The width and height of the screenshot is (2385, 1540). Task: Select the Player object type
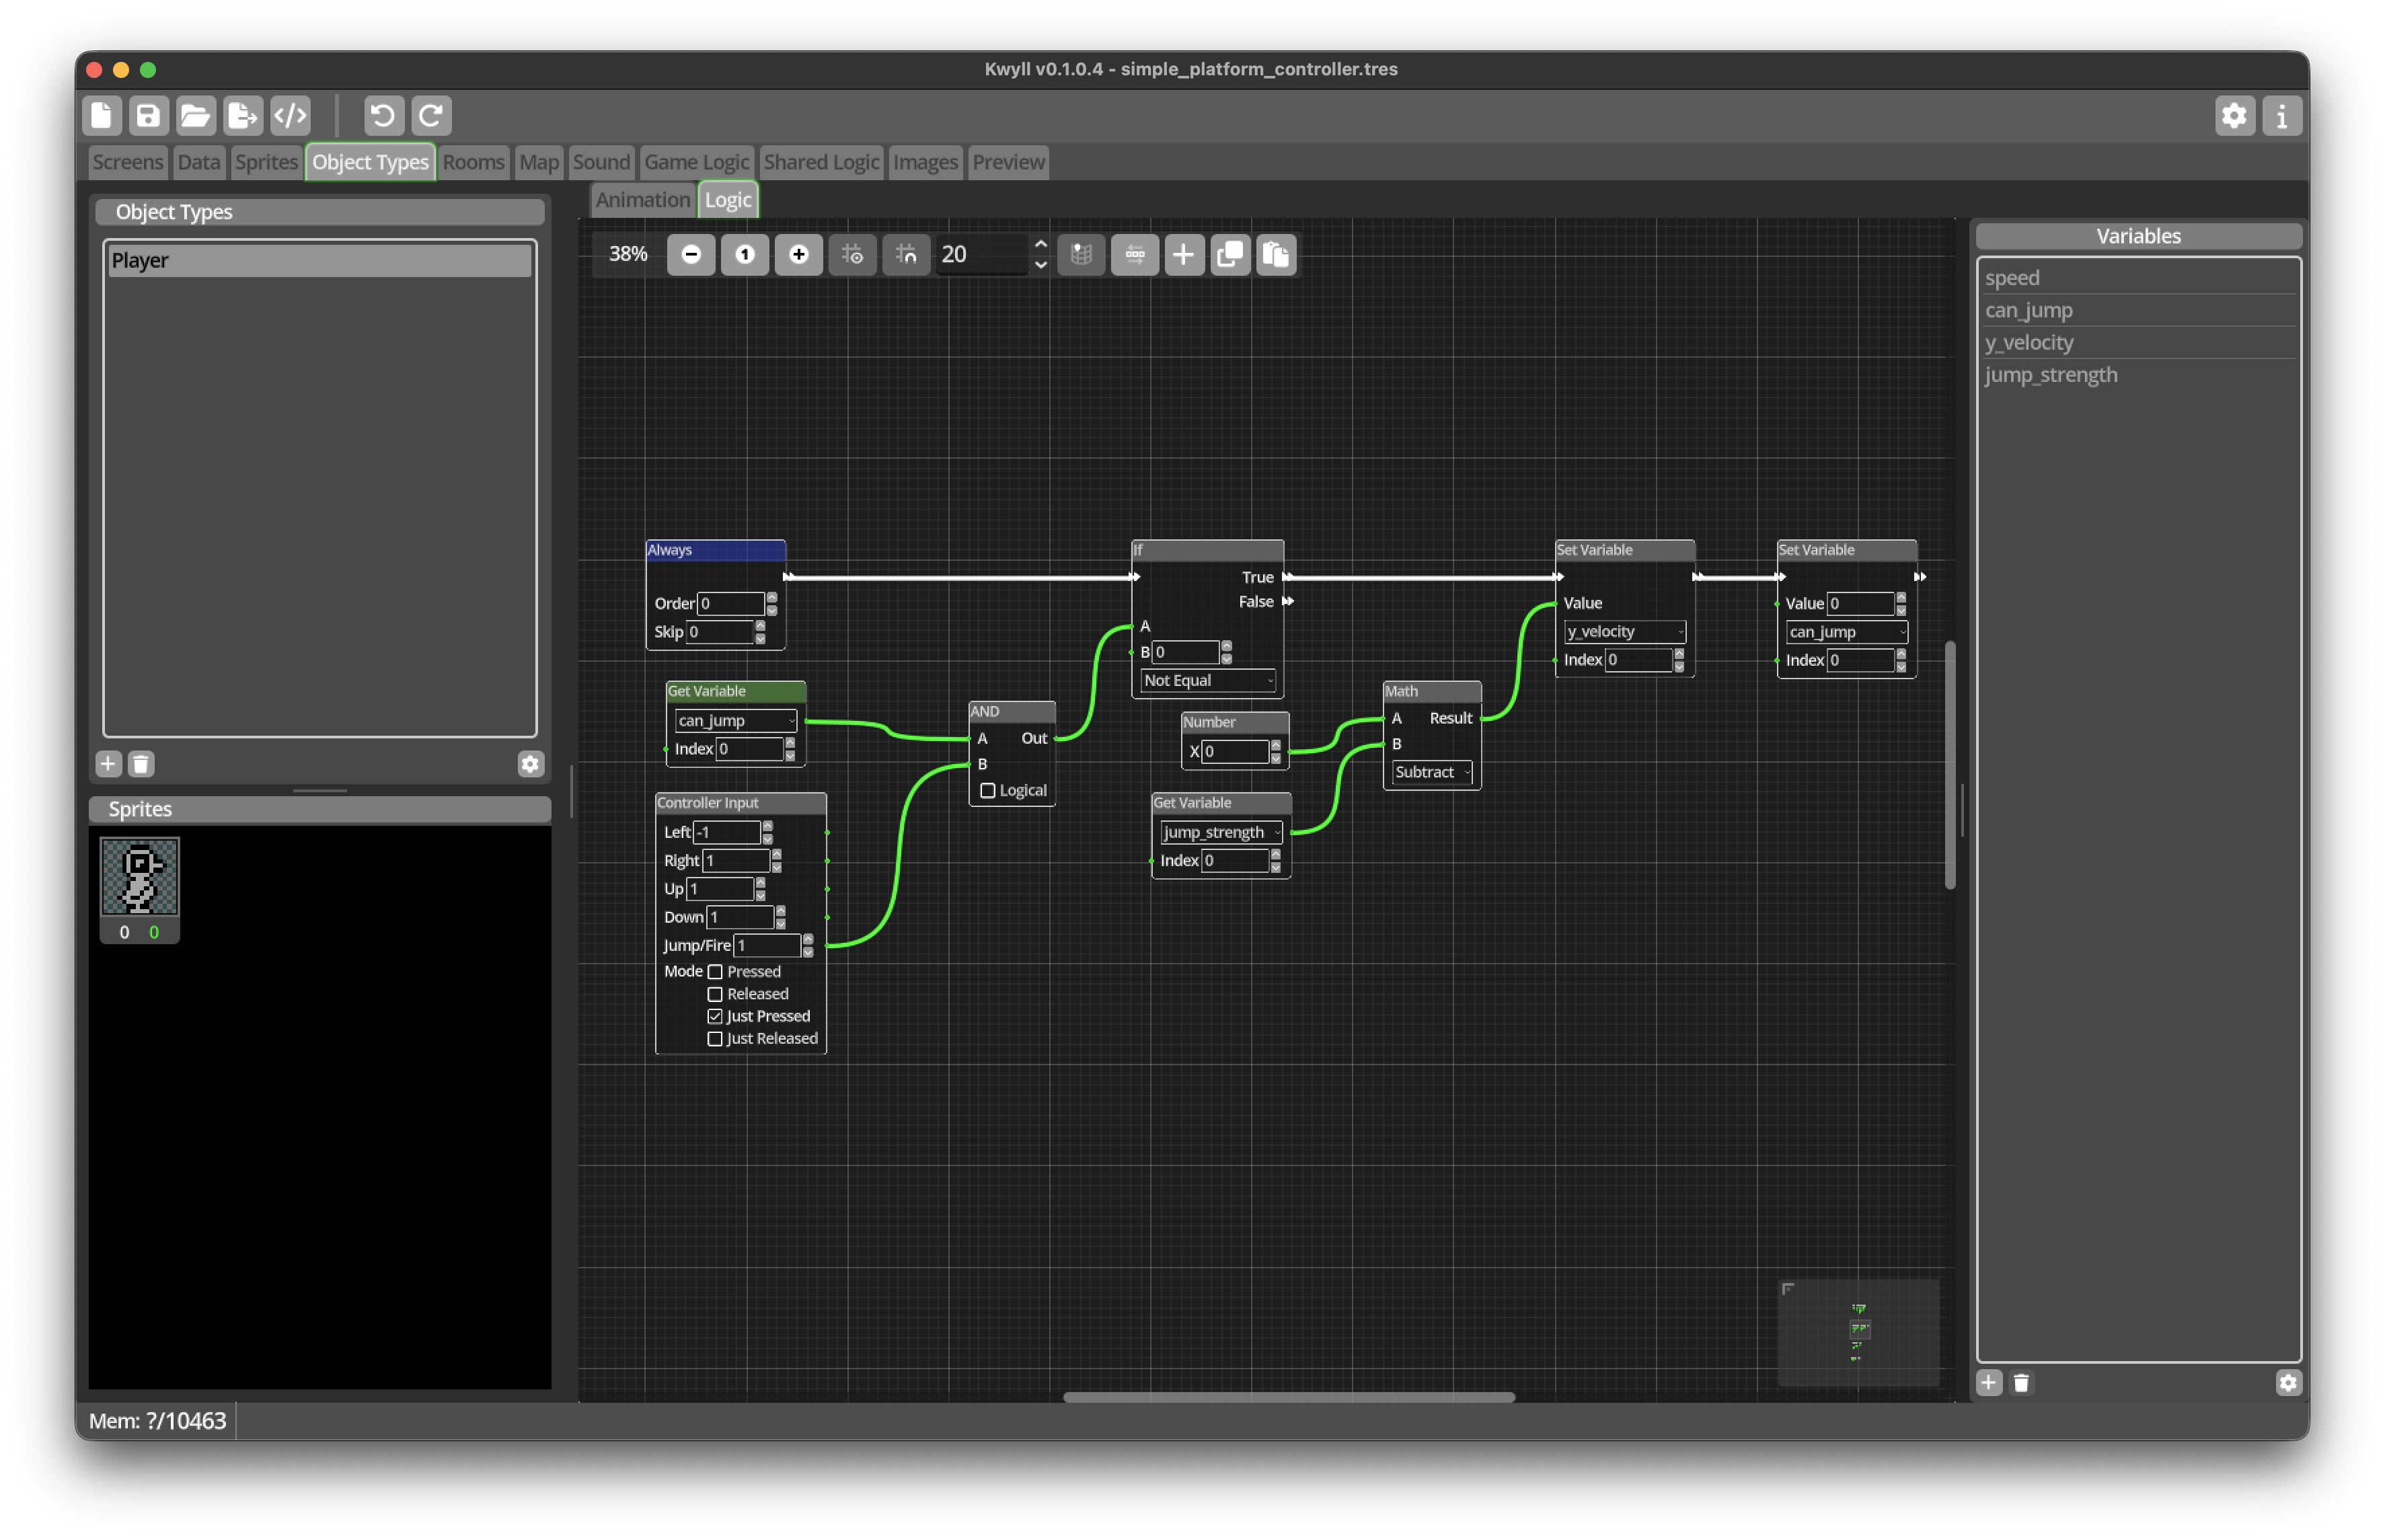[x=320, y=260]
